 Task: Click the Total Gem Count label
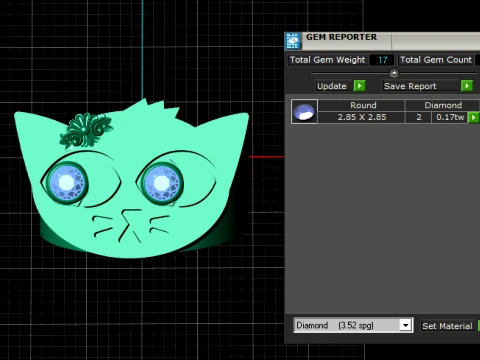[436, 60]
